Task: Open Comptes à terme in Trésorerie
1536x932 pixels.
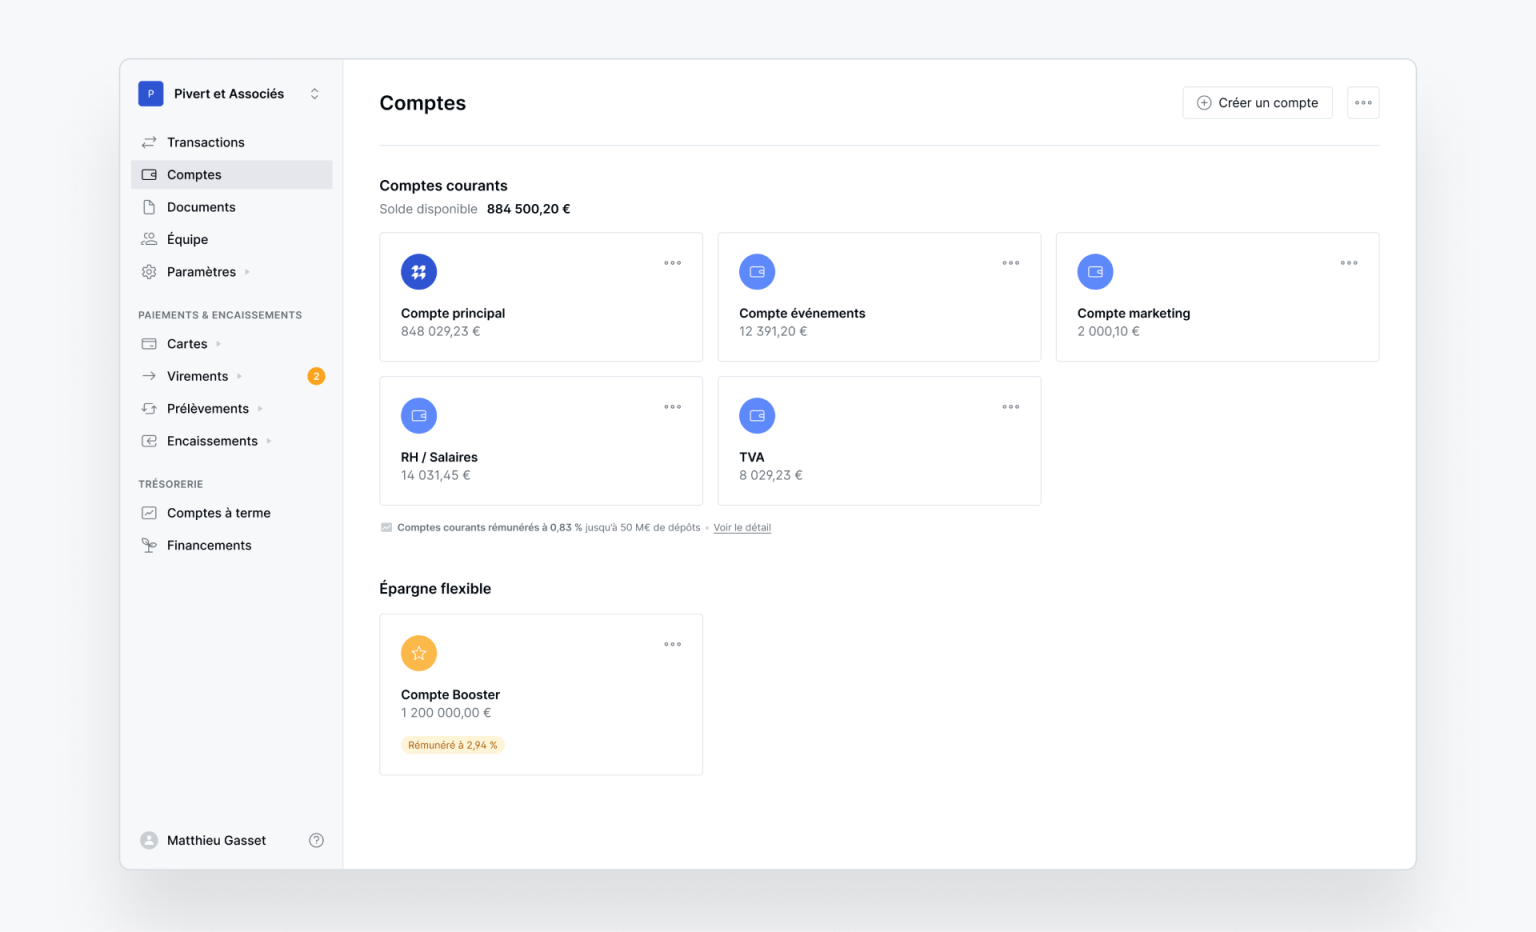Action: (149, 512)
